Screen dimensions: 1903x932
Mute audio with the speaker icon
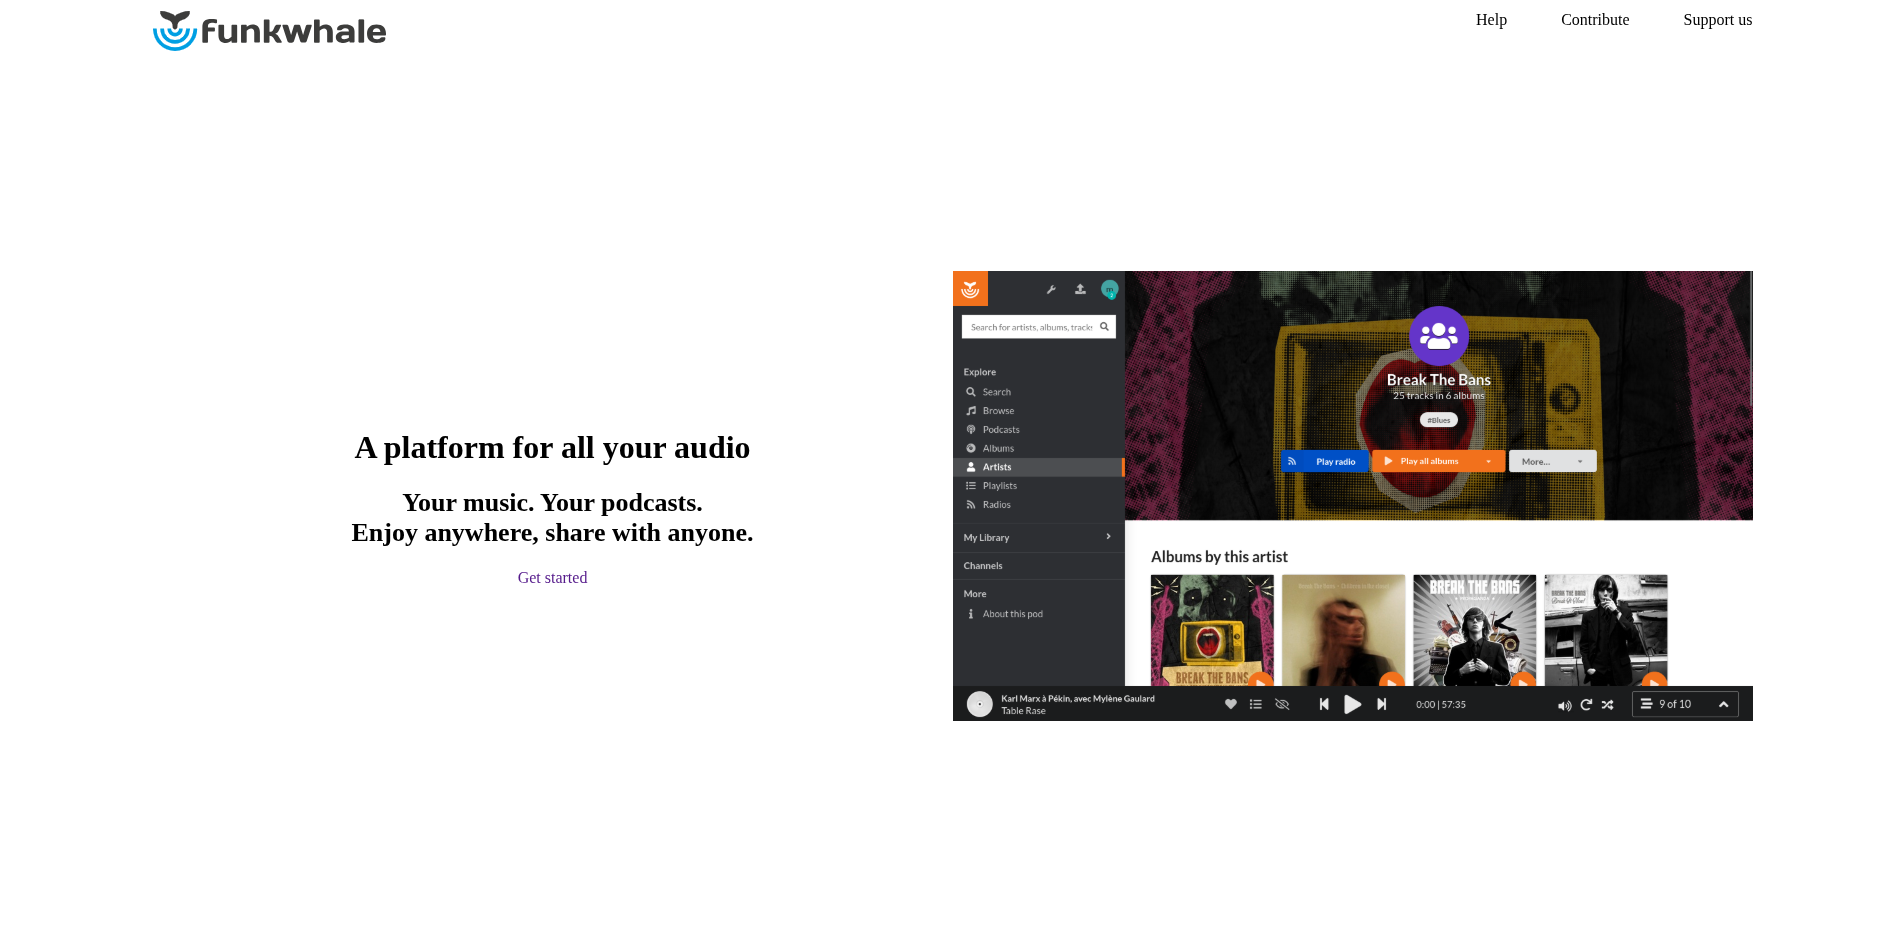tap(1564, 705)
